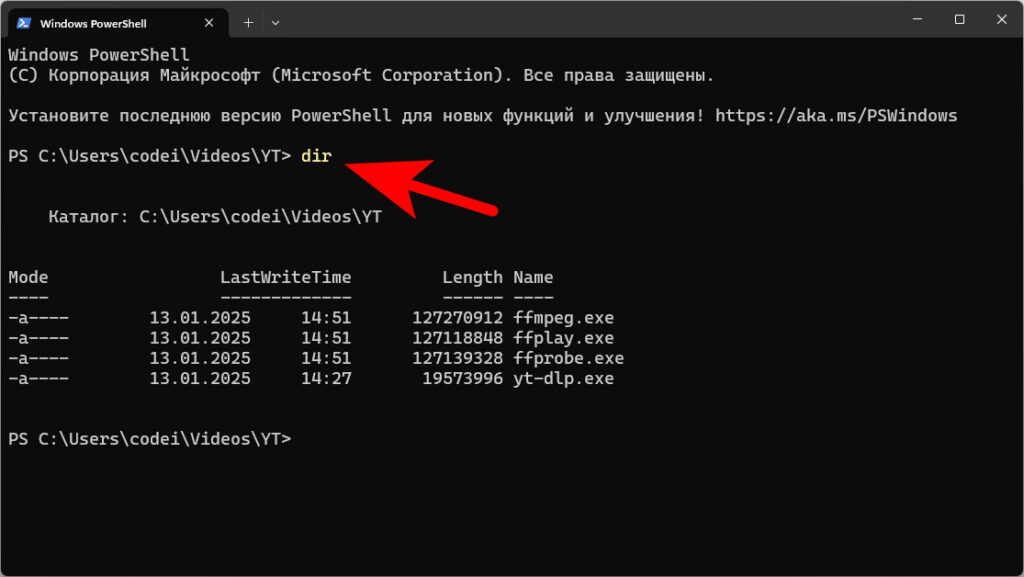Click the ffprobe.exe file name

point(568,358)
